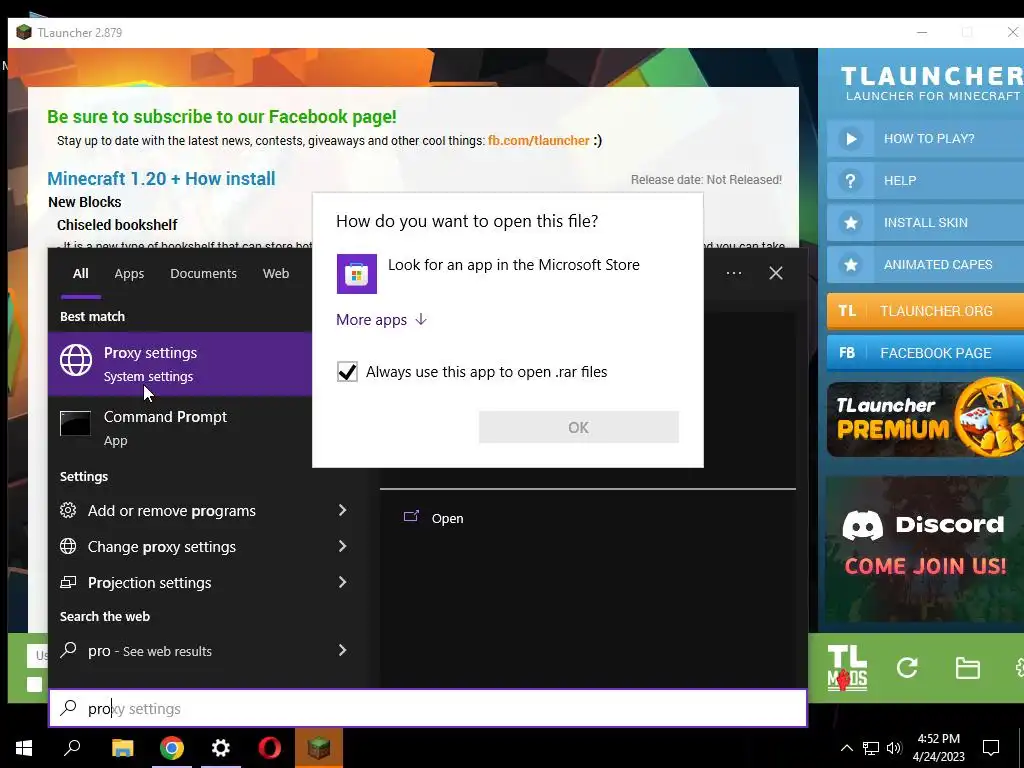Expand Projection settings arrow
1024x768 pixels.
point(342,582)
